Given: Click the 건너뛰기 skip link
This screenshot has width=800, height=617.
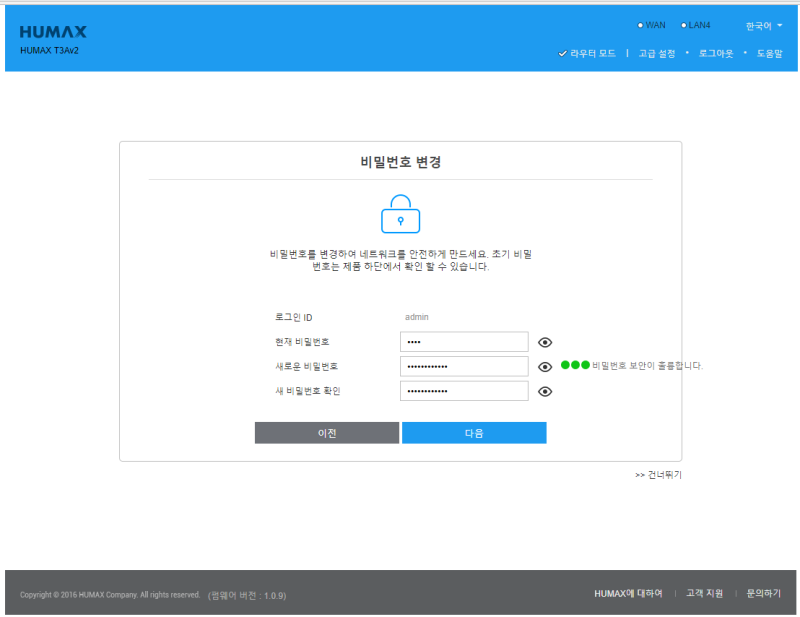Looking at the screenshot, I should [661, 474].
